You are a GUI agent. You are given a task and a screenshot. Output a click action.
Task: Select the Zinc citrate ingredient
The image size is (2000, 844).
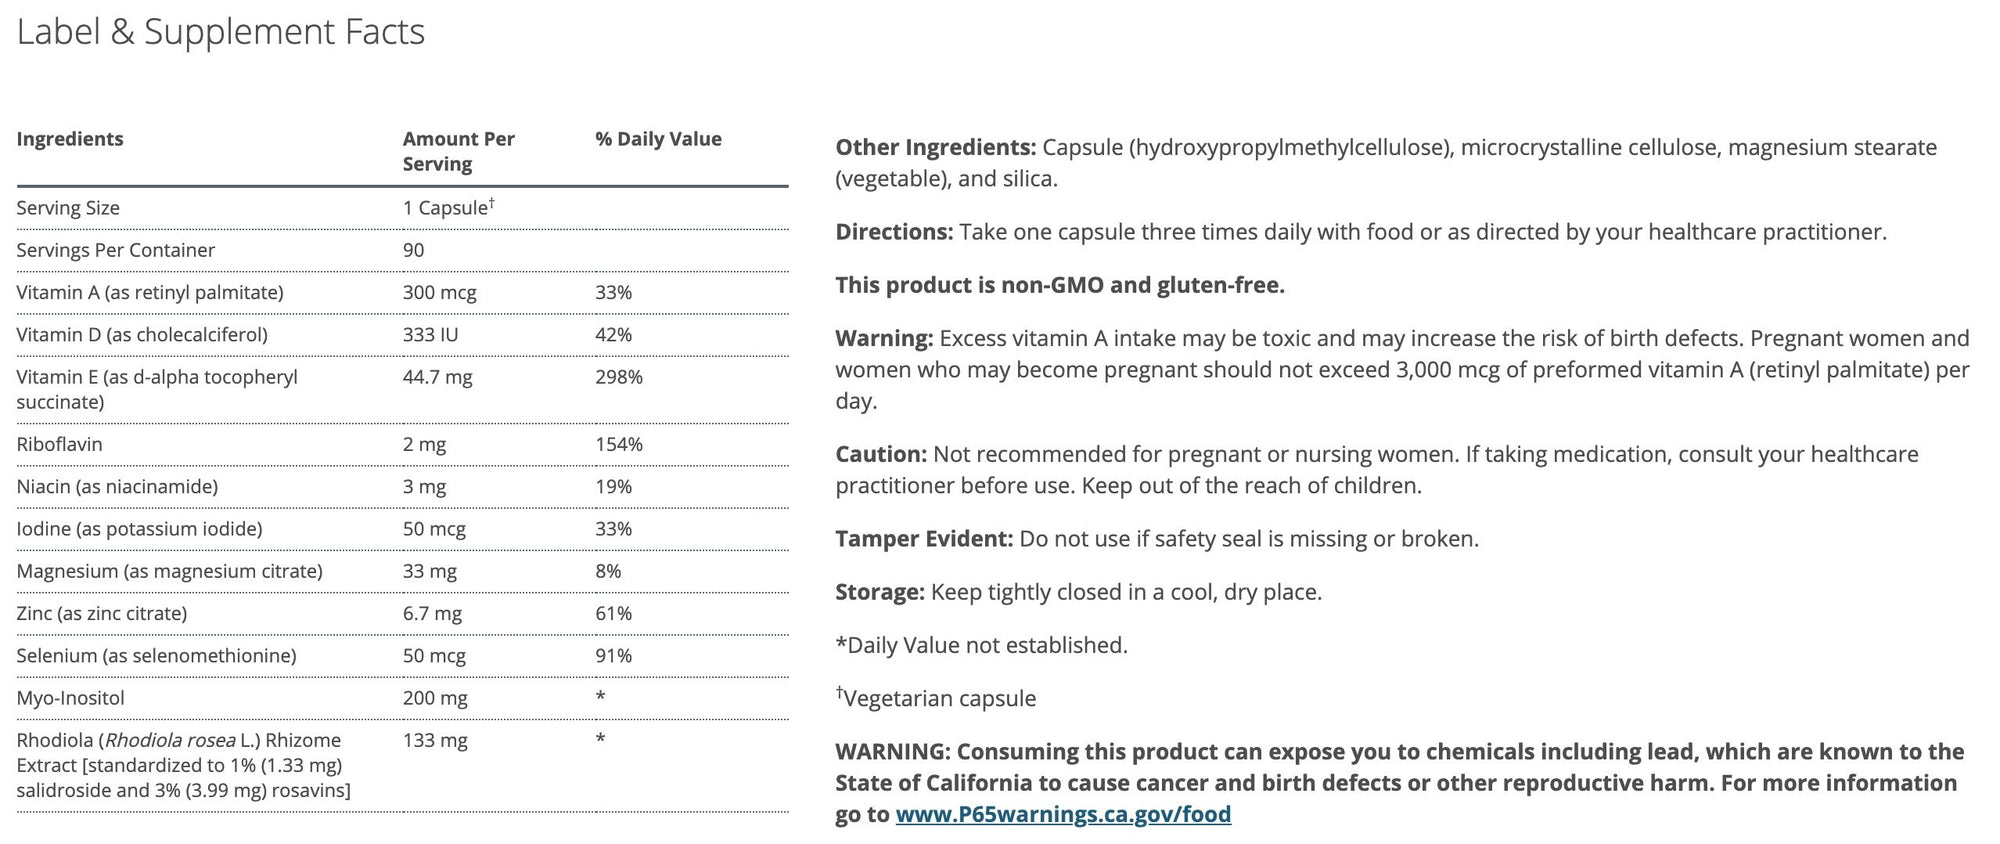pyautogui.click(x=102, y=613)
